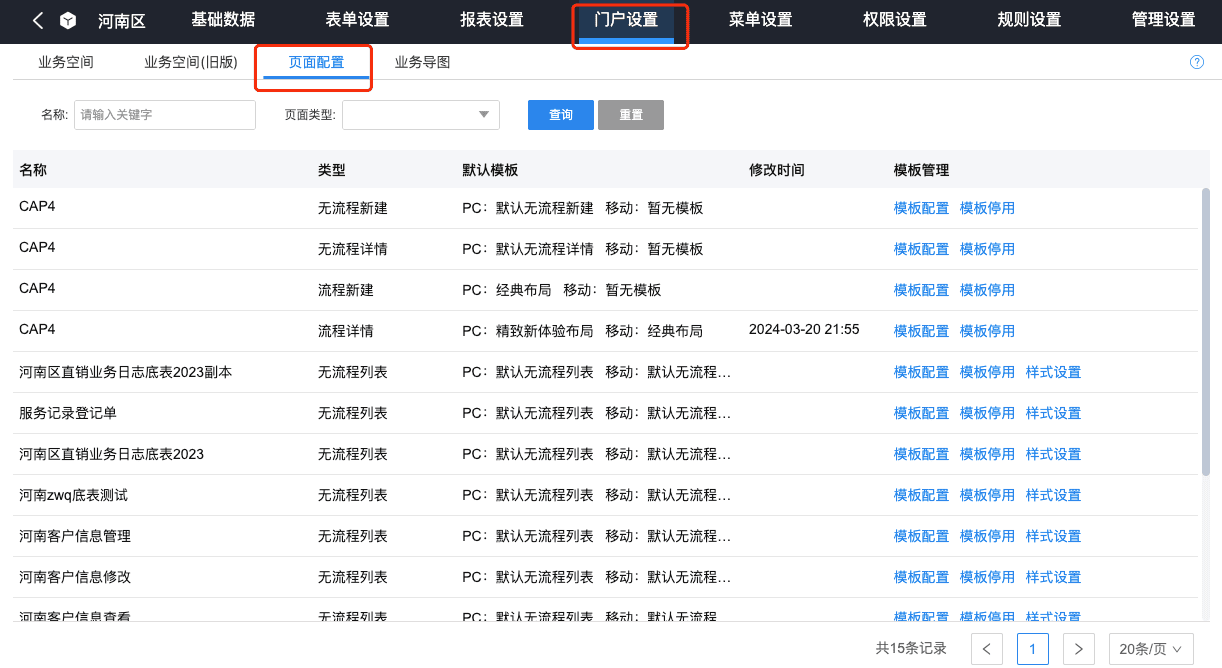Select the 河南客户信息修改 name cell

(x=75, y=577)
